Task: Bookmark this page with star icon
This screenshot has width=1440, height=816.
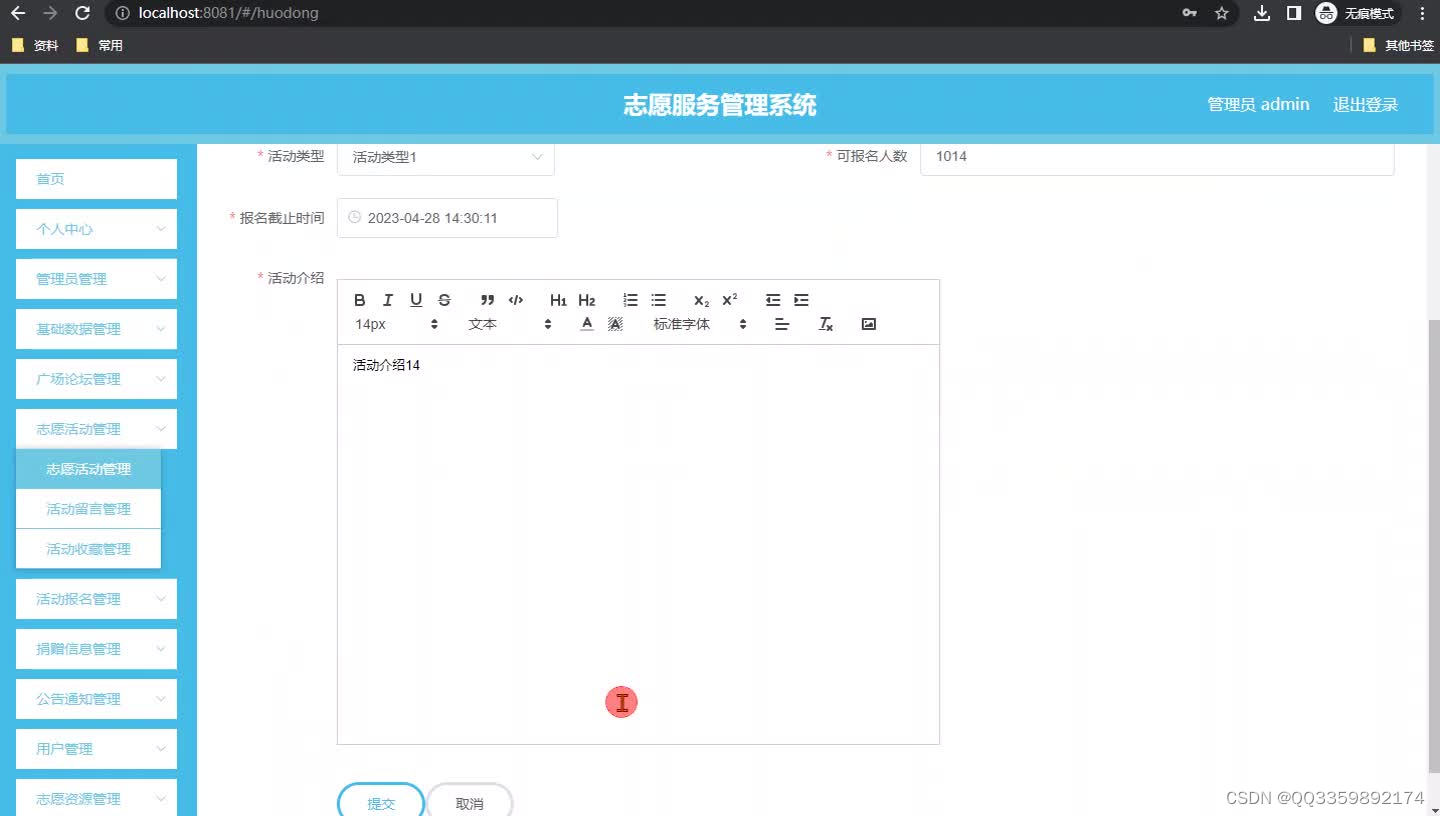Action: click(x=1221, y=13)
